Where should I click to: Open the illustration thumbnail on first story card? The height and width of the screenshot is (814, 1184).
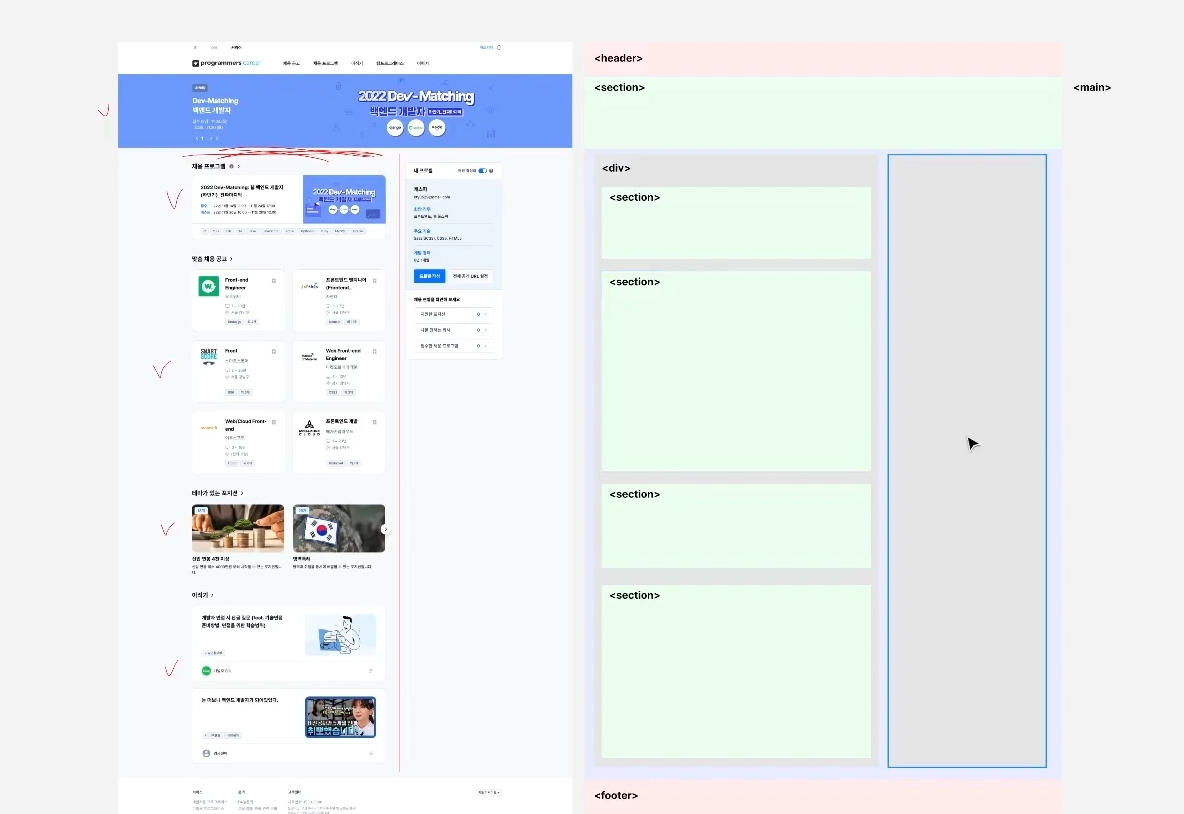341,634
